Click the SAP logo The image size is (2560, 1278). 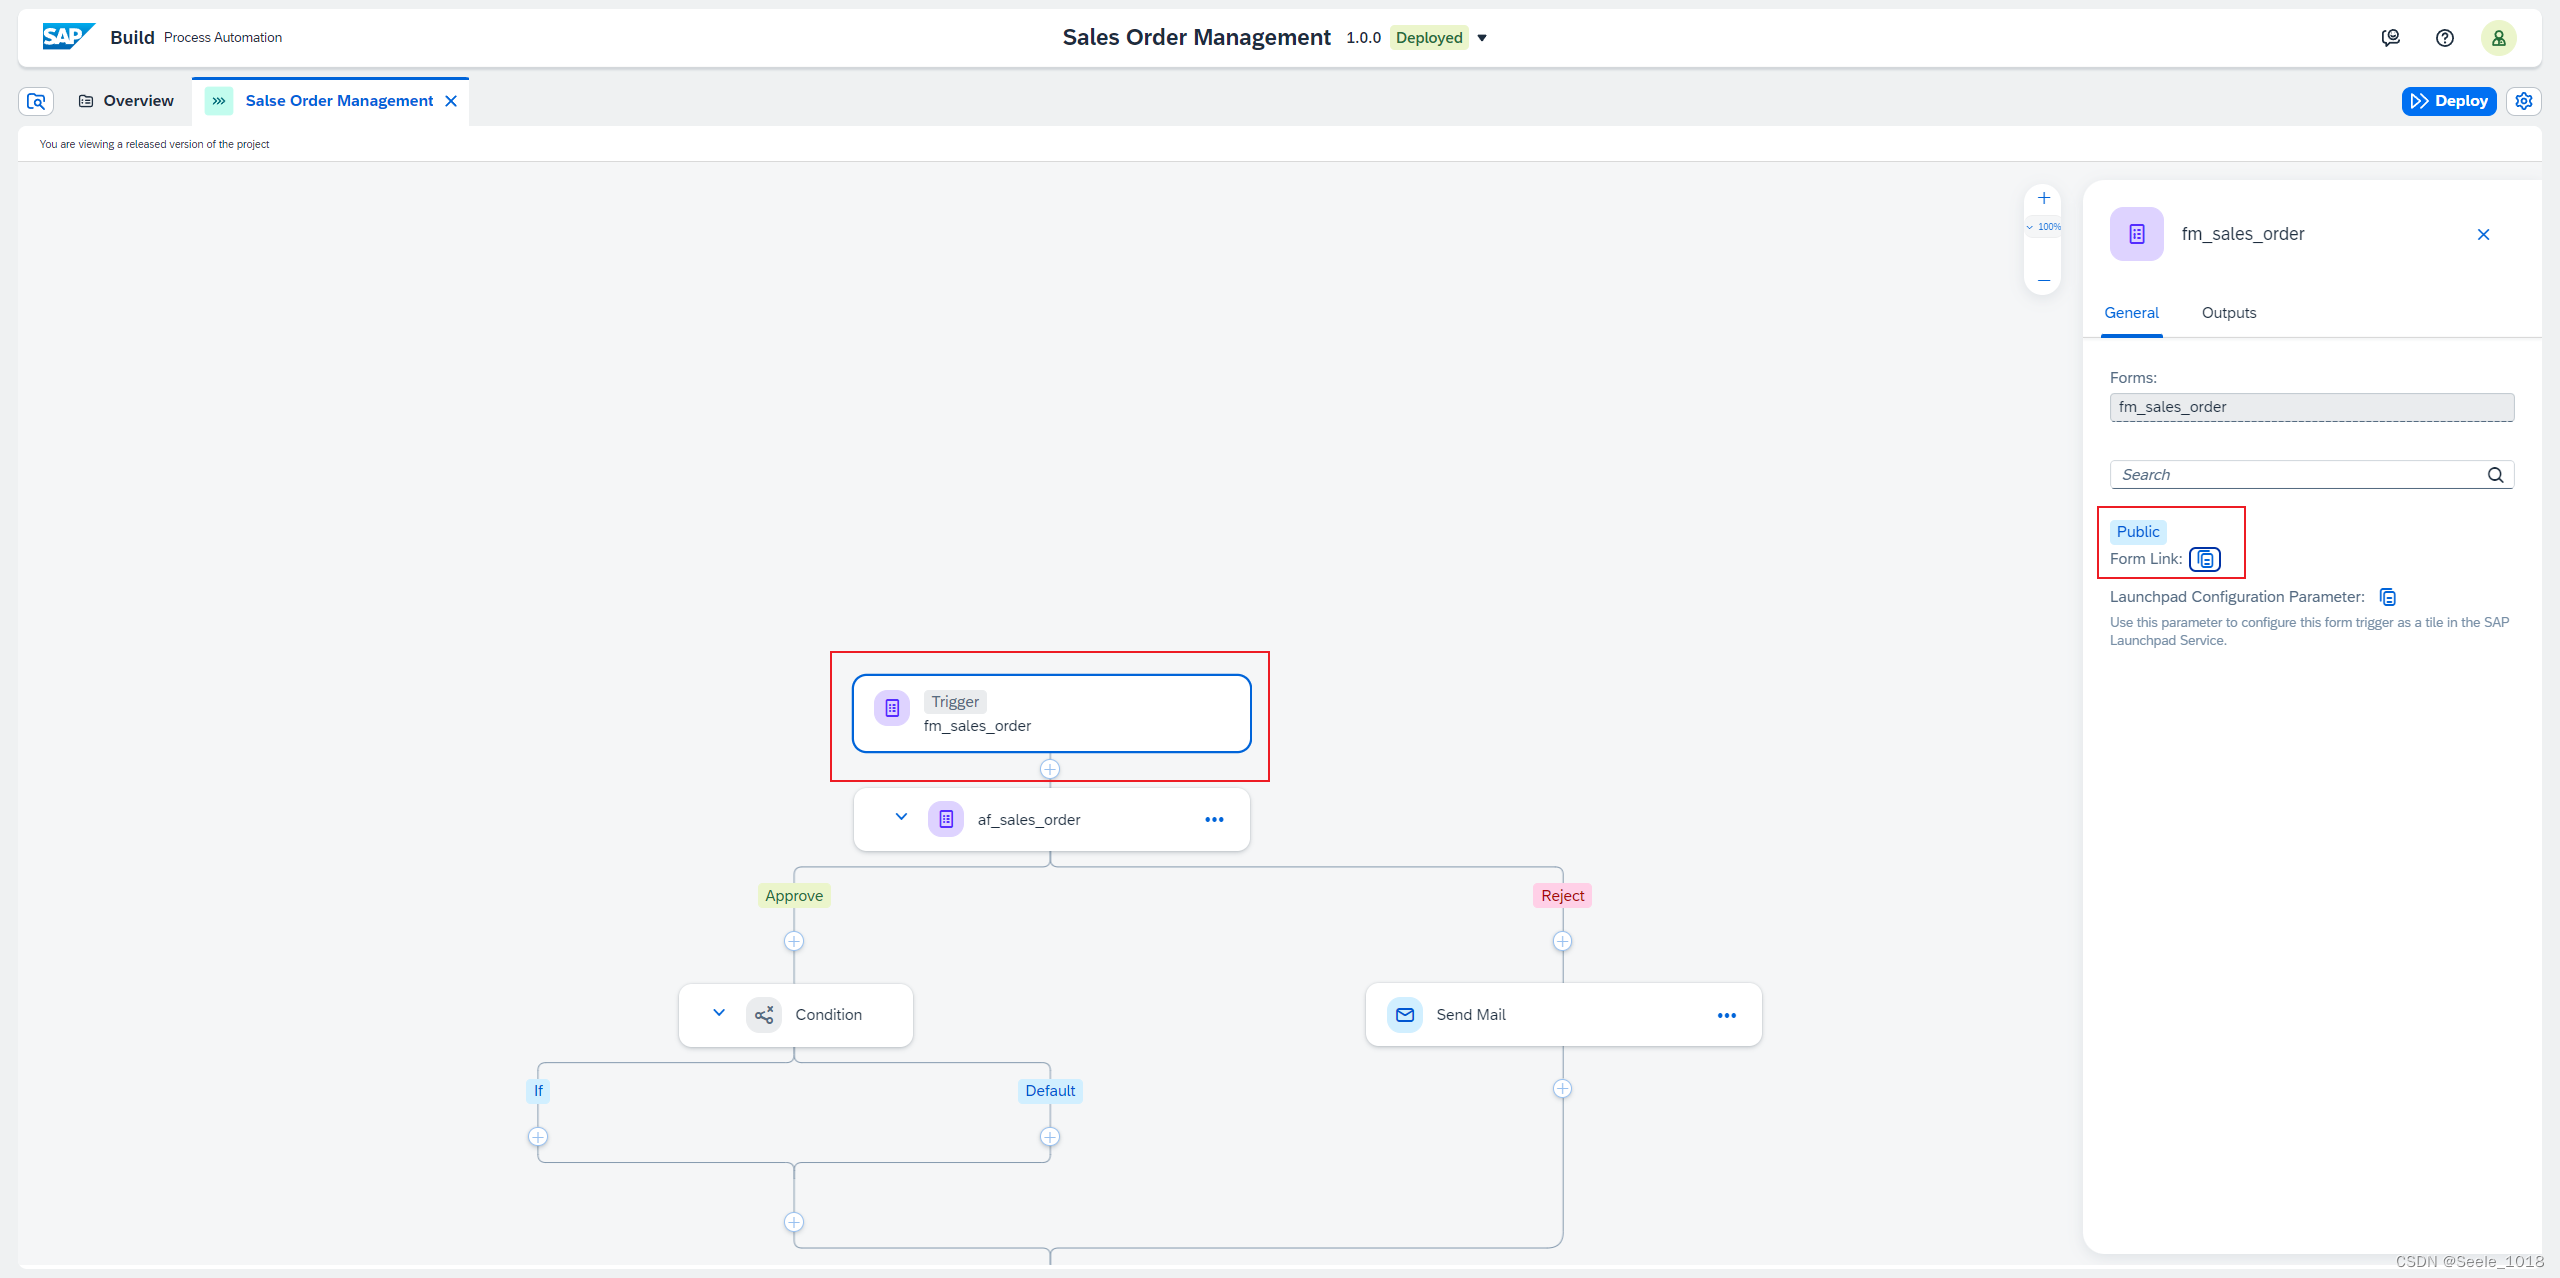click(x=68, y=37)
